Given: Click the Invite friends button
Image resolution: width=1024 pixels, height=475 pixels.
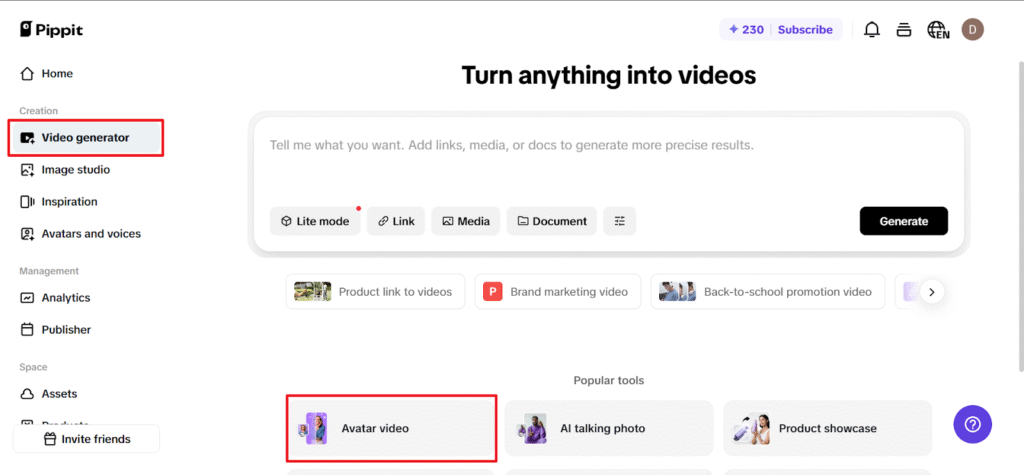Looking at the screenshot, I should tap(86, 439).
